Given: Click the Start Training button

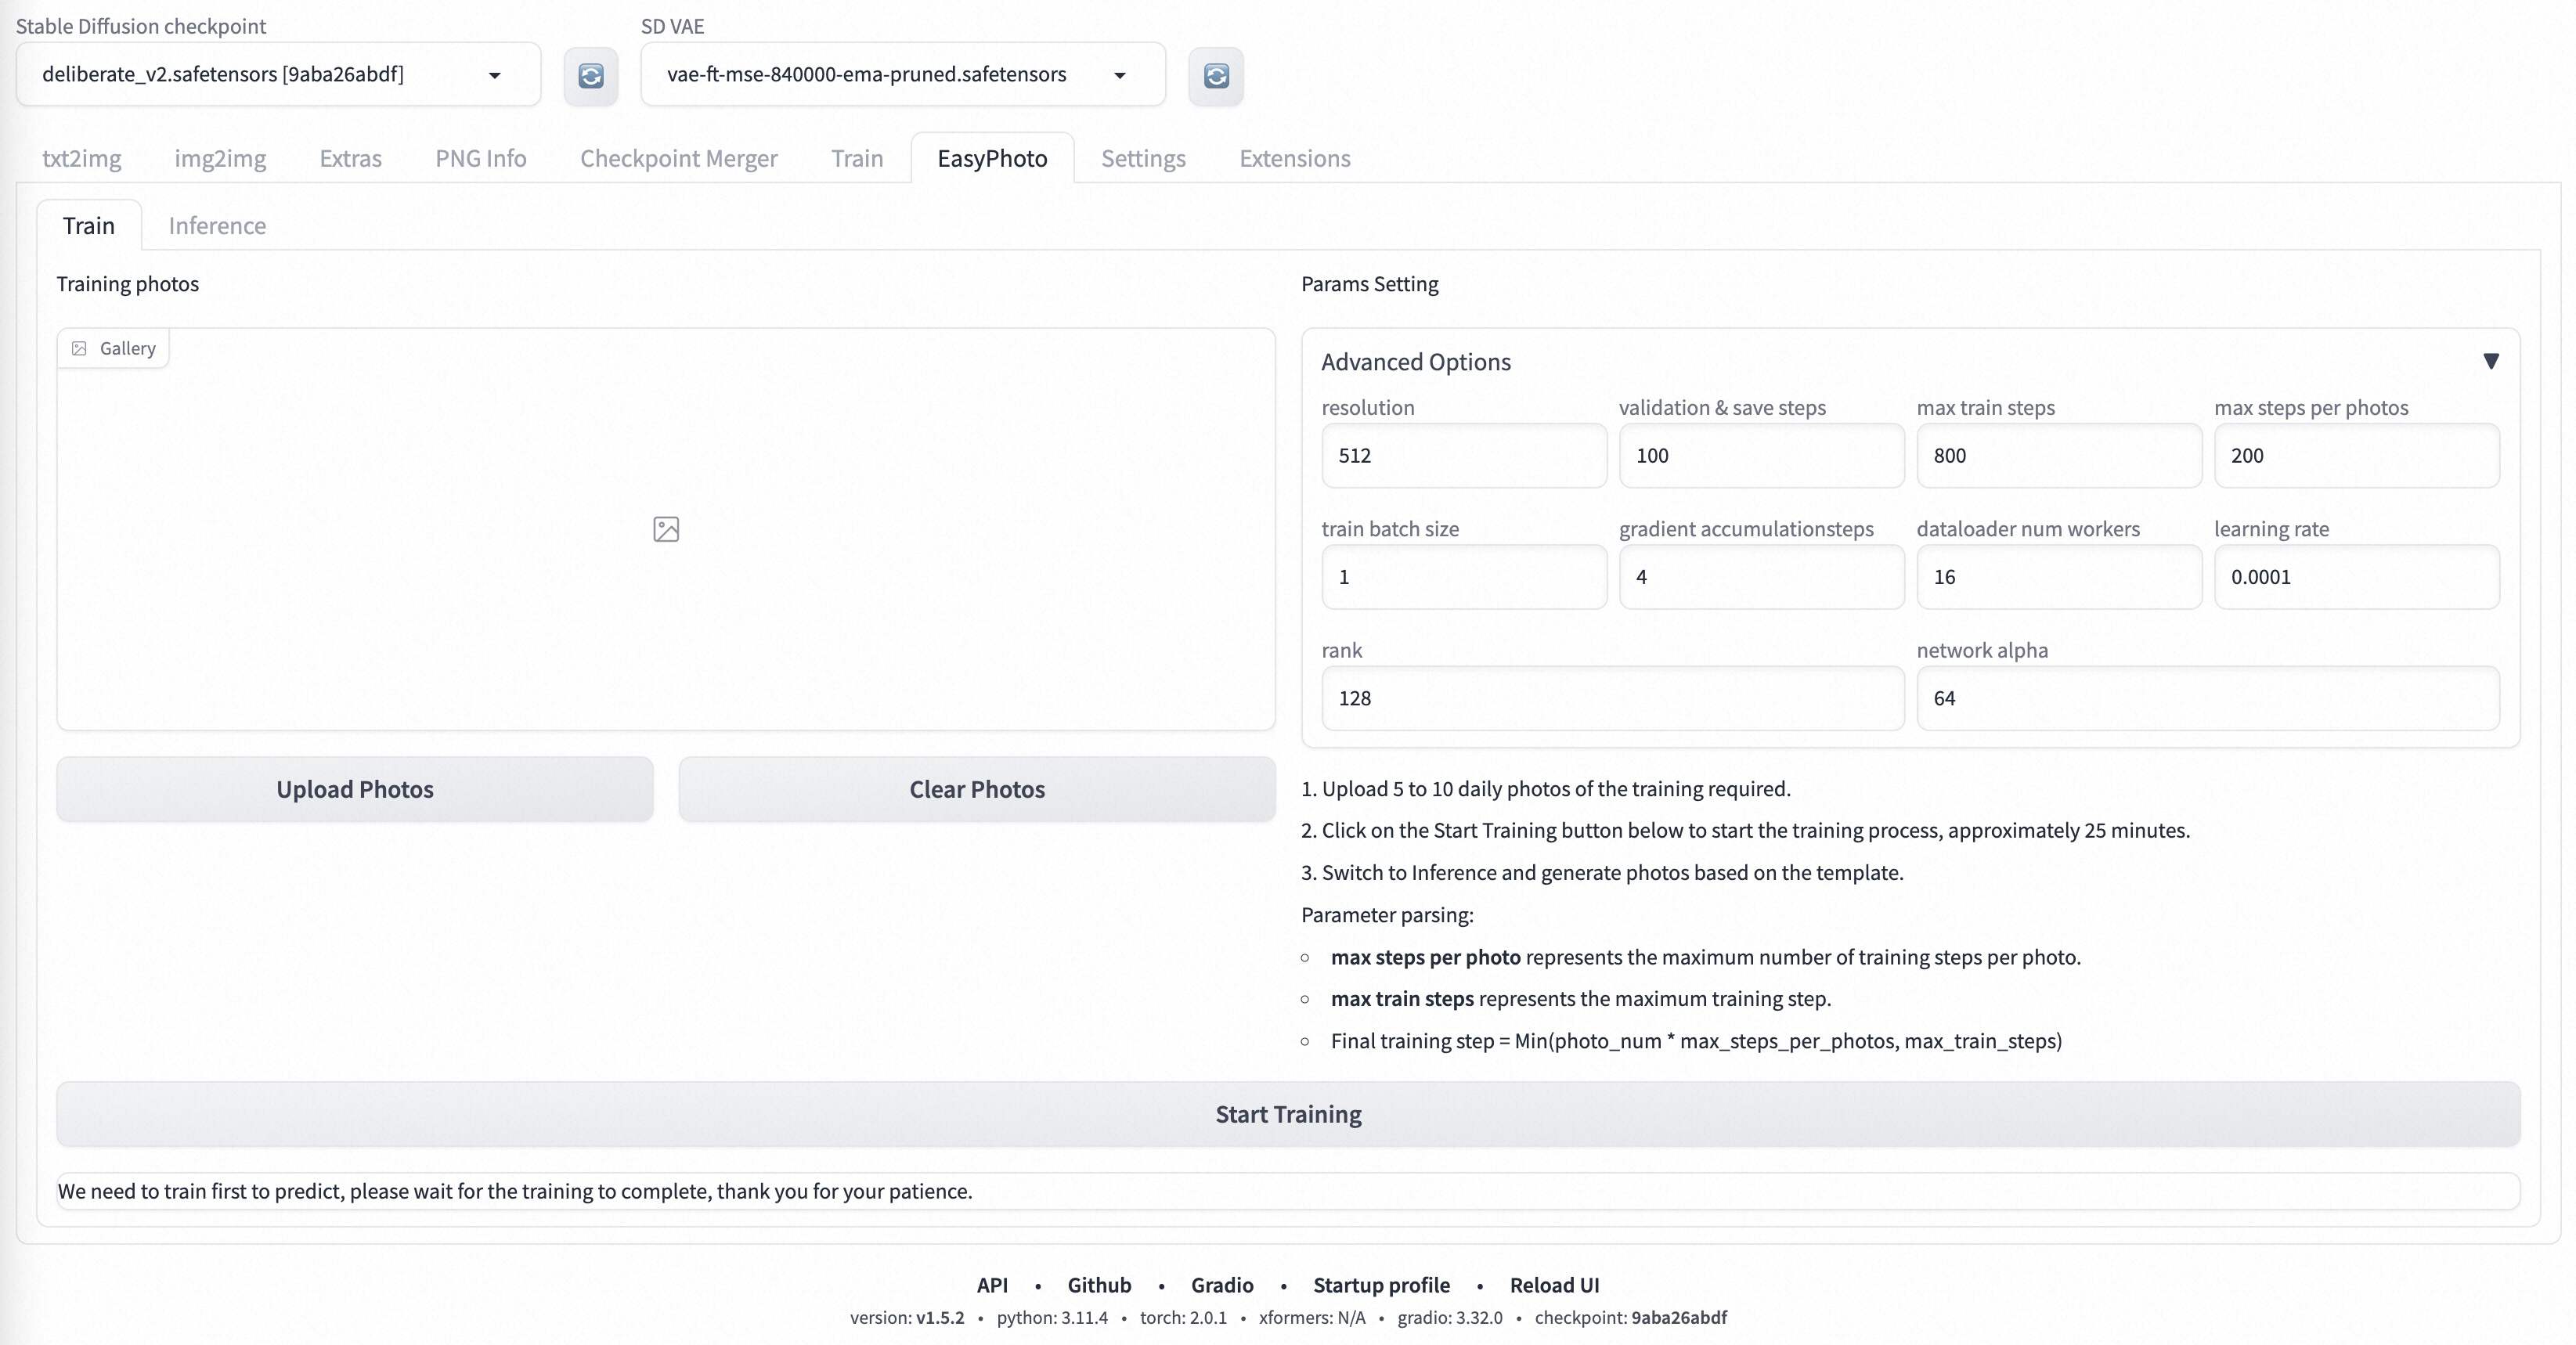Looking at the screenshot, I should pyautogui.click(x=1288, y=1113).
